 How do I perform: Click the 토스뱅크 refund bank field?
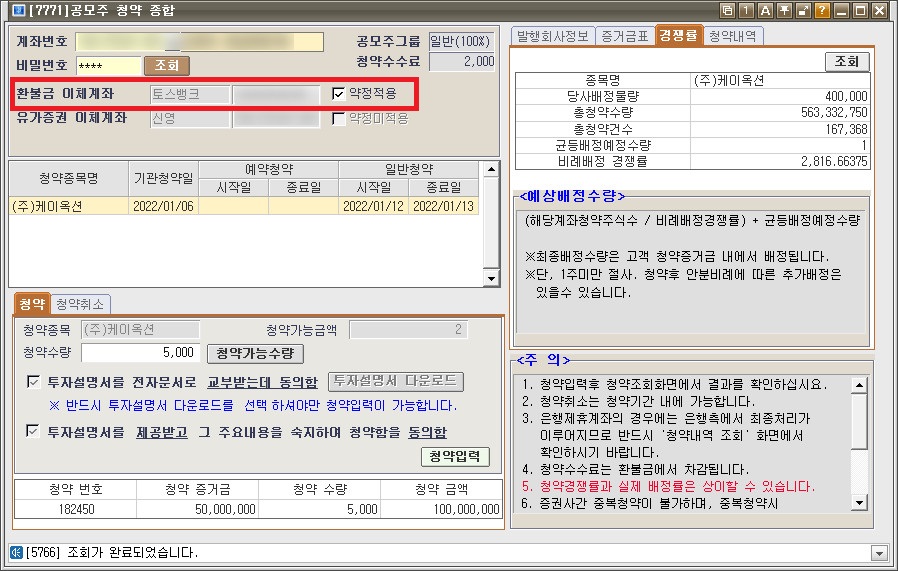point(190,94)
